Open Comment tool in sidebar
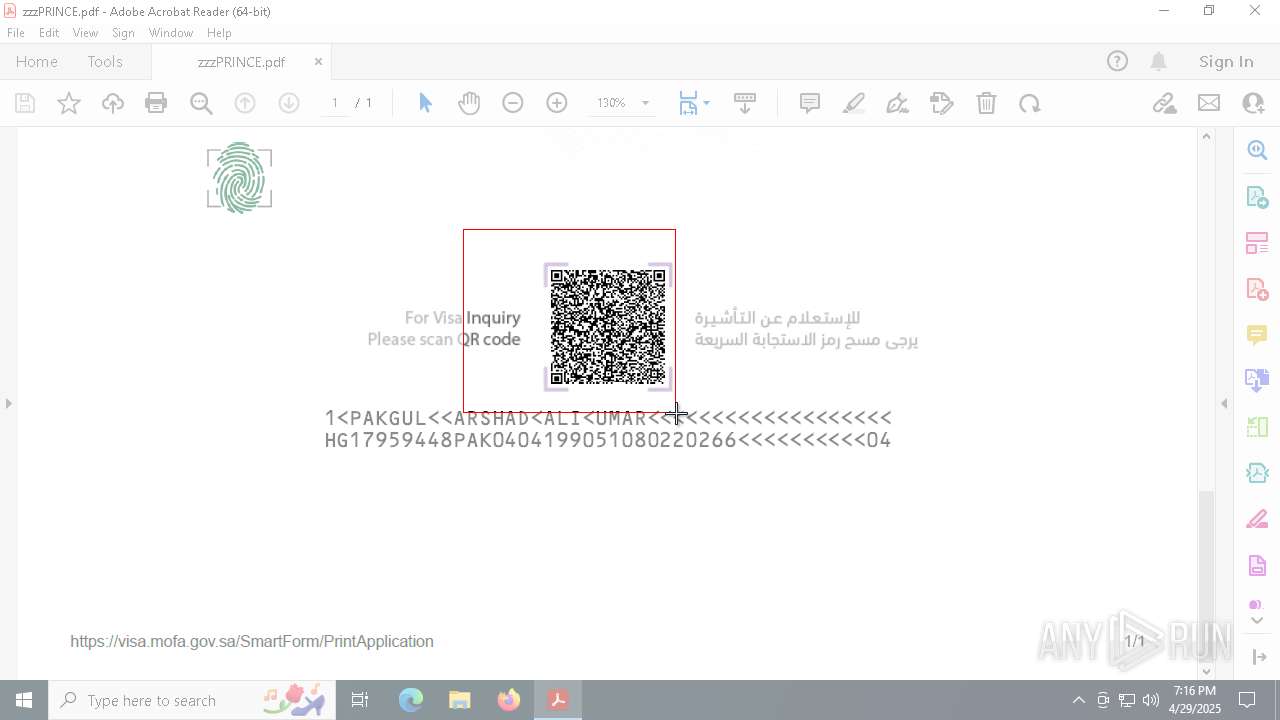Viewport: 1280px width, 720px height. click(x=1257, y=335)
